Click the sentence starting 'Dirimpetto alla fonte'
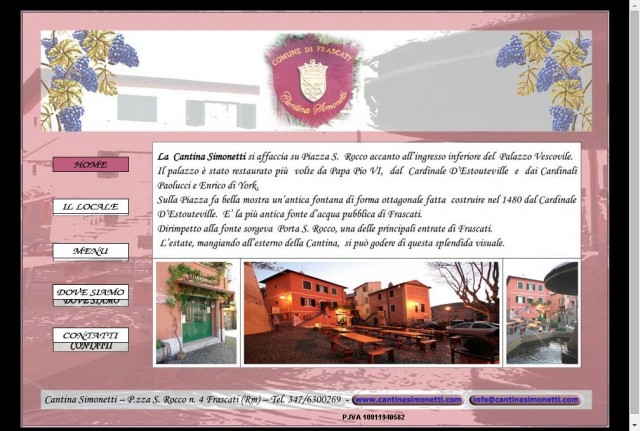The height and width of the screenshot is (431, 640). pos(325,229)
